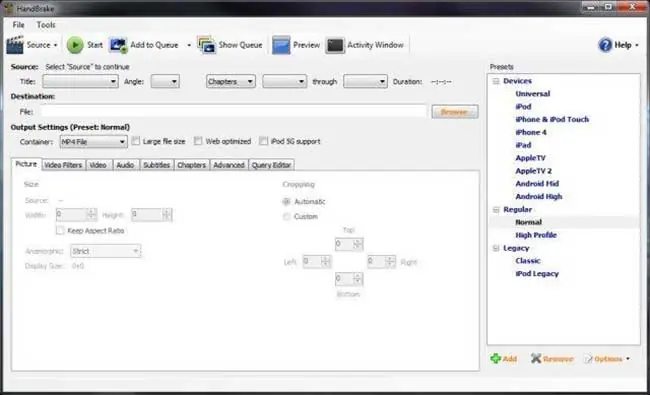Select the iPad preset

pos(523,145)
